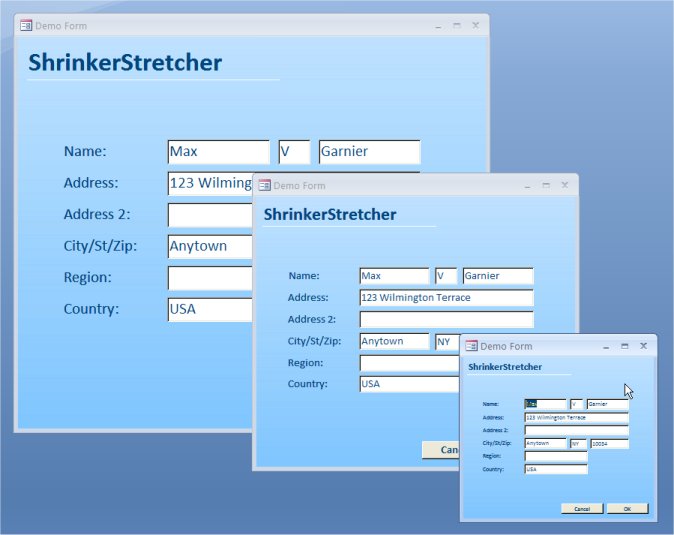Minimize the medium Demo Form window
This screenshot has height=535, width=674.
click(527, 186)
